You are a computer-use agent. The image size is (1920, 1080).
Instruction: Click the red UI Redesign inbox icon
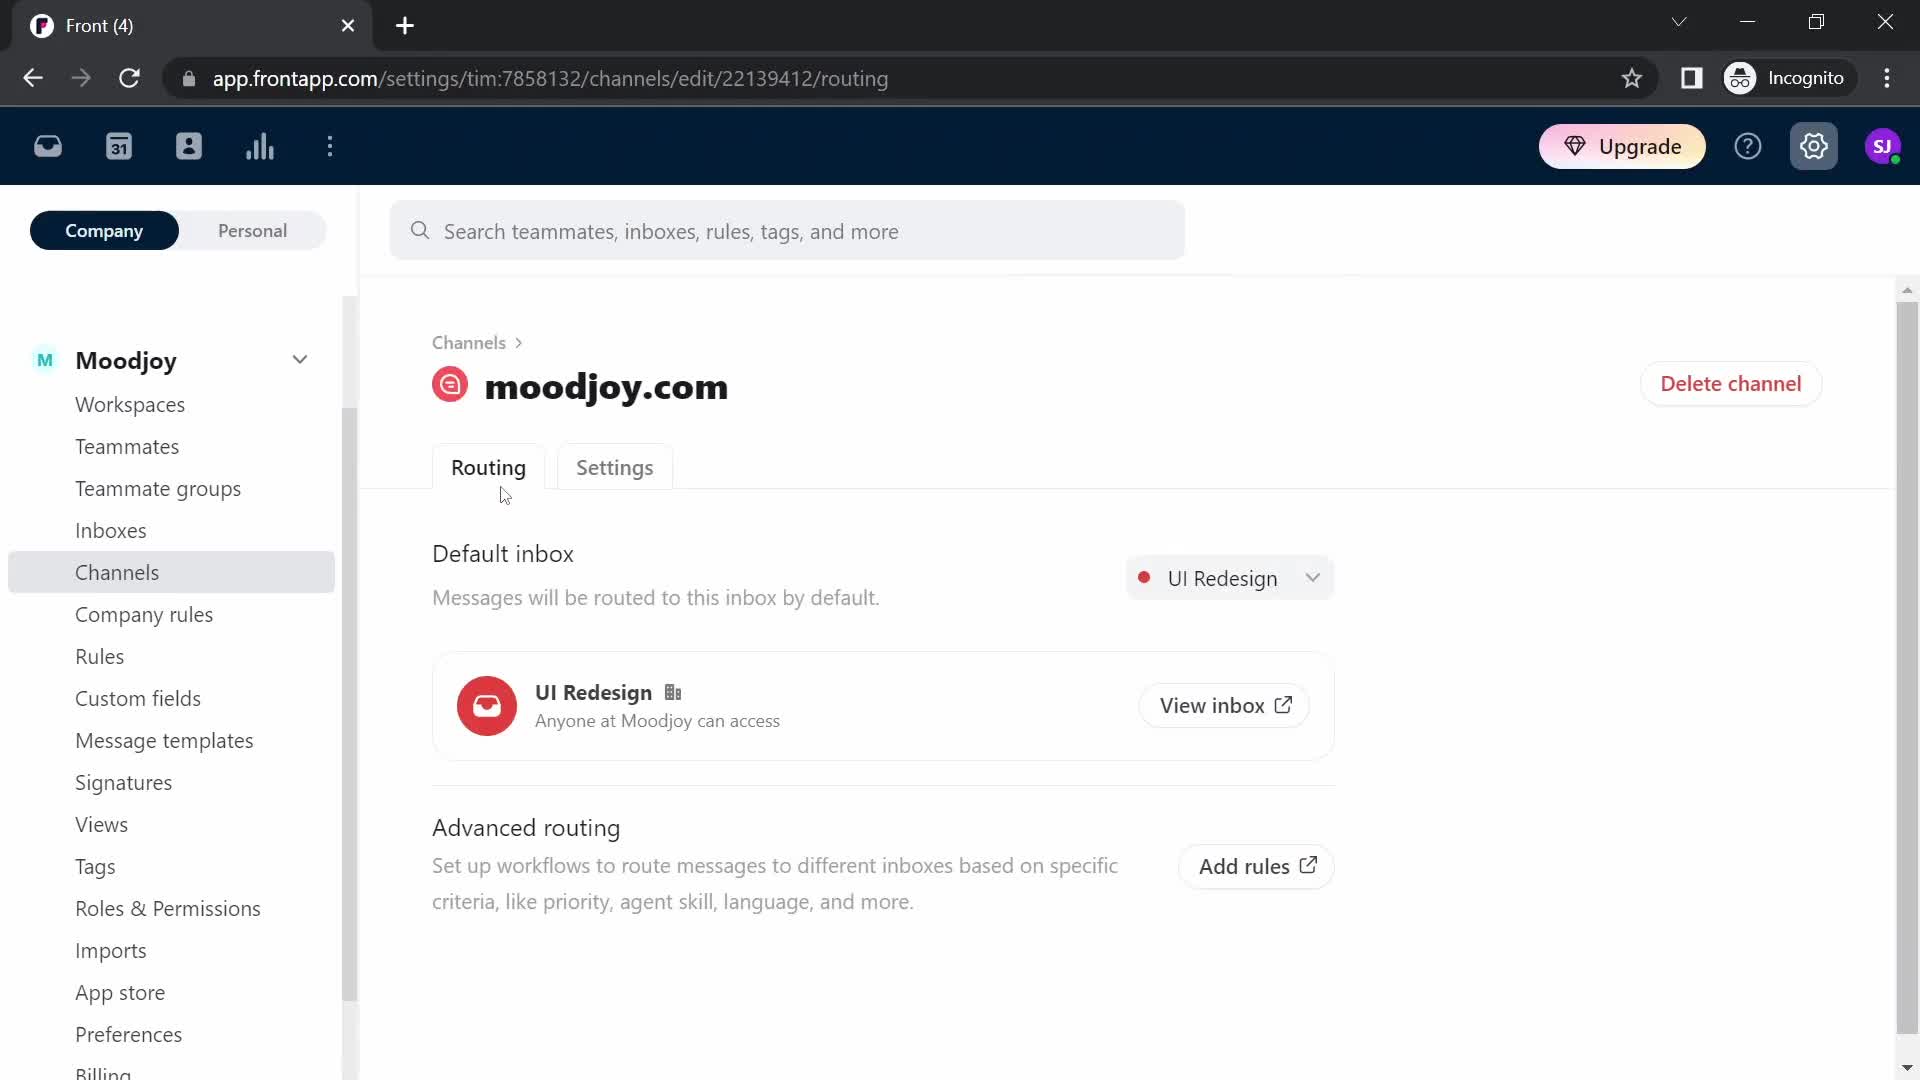tap(487, 706)
